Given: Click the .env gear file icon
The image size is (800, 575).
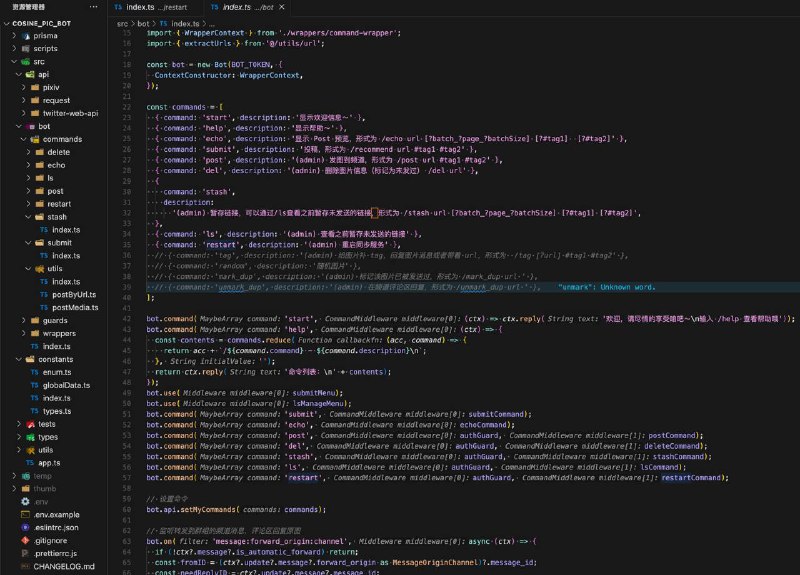Looking at the screenshot, I should click(25, 501).
